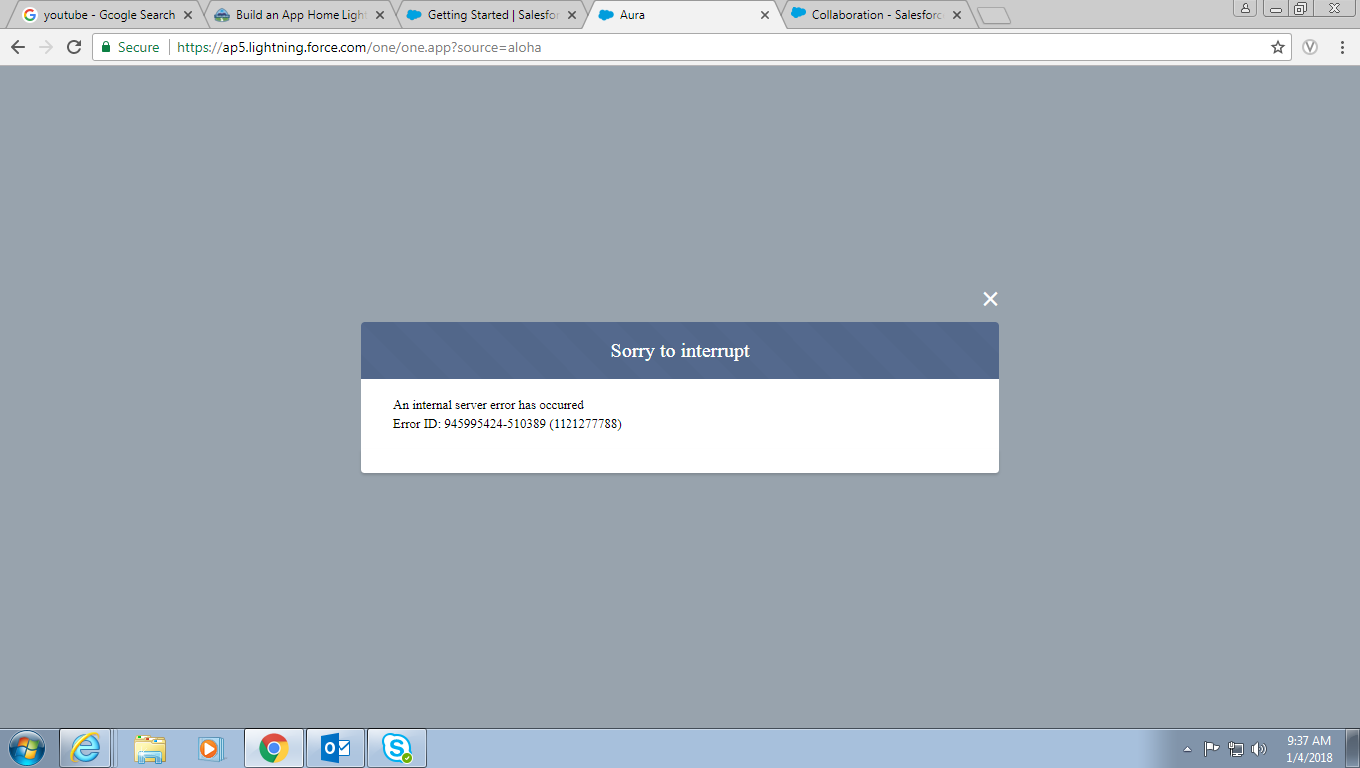This screenshot has height=768, width=1360.
Task: Open the Getting Started Salesforce tab
Action: (493, 15)
